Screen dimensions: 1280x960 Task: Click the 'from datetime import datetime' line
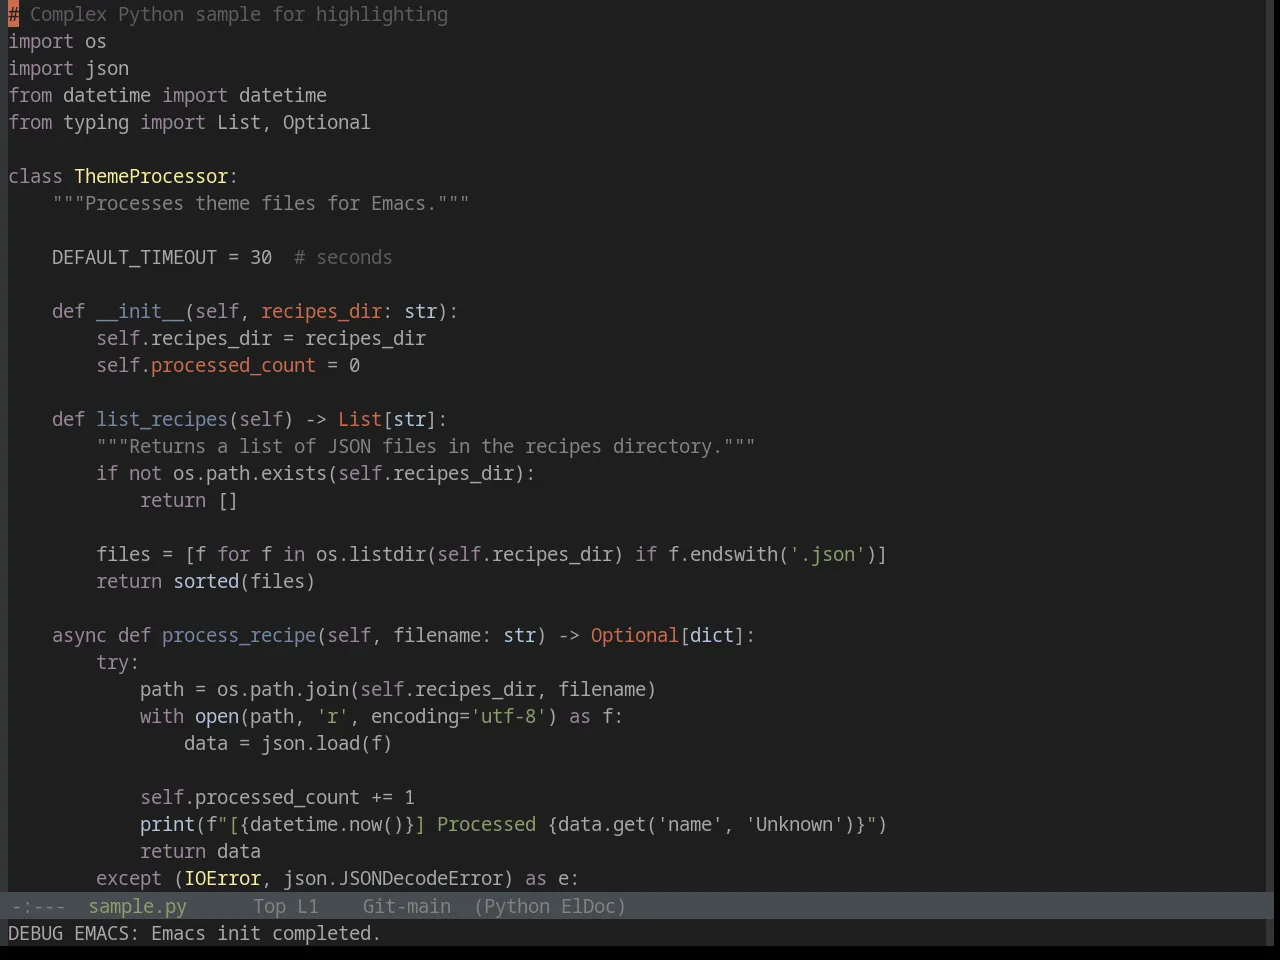pos(168,95)
